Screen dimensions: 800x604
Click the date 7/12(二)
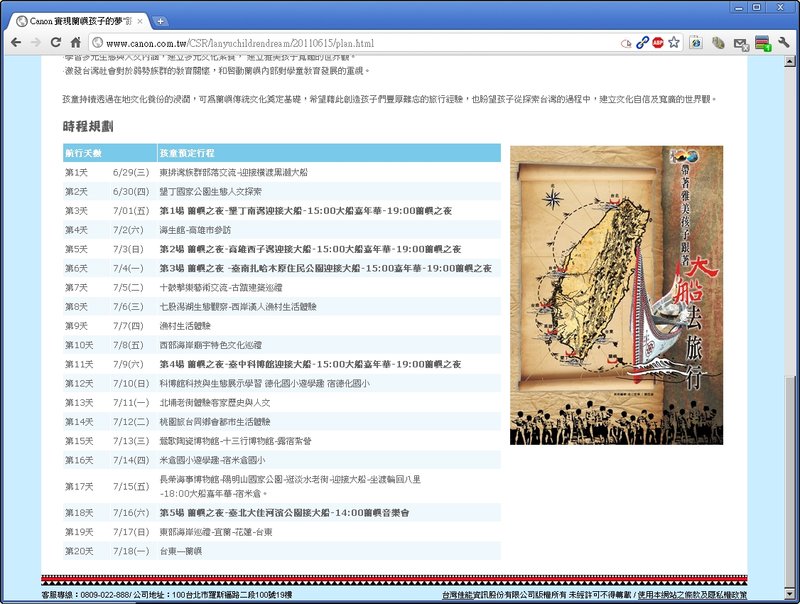[131, 422]
